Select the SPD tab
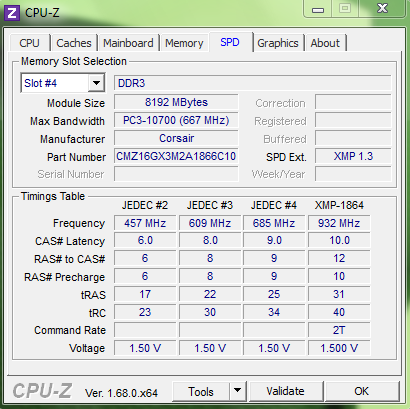Screen dimensions: 410x409 pyautogui.click(x=230, y=42)
